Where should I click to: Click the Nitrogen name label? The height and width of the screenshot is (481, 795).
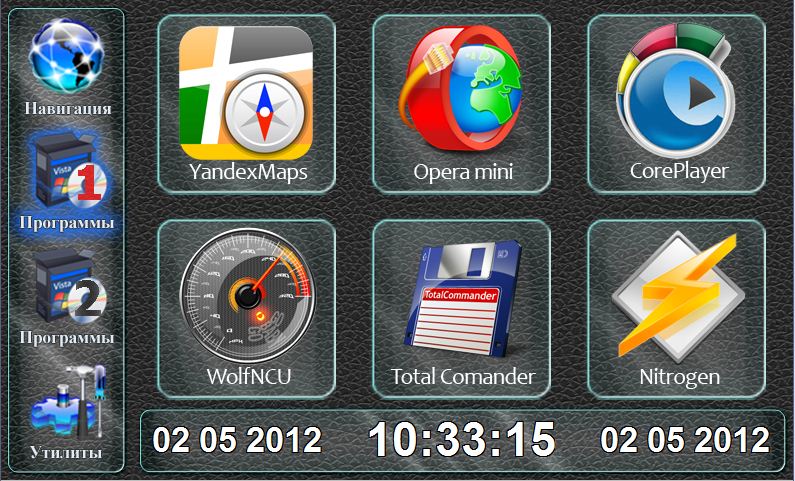pos(679,377)
